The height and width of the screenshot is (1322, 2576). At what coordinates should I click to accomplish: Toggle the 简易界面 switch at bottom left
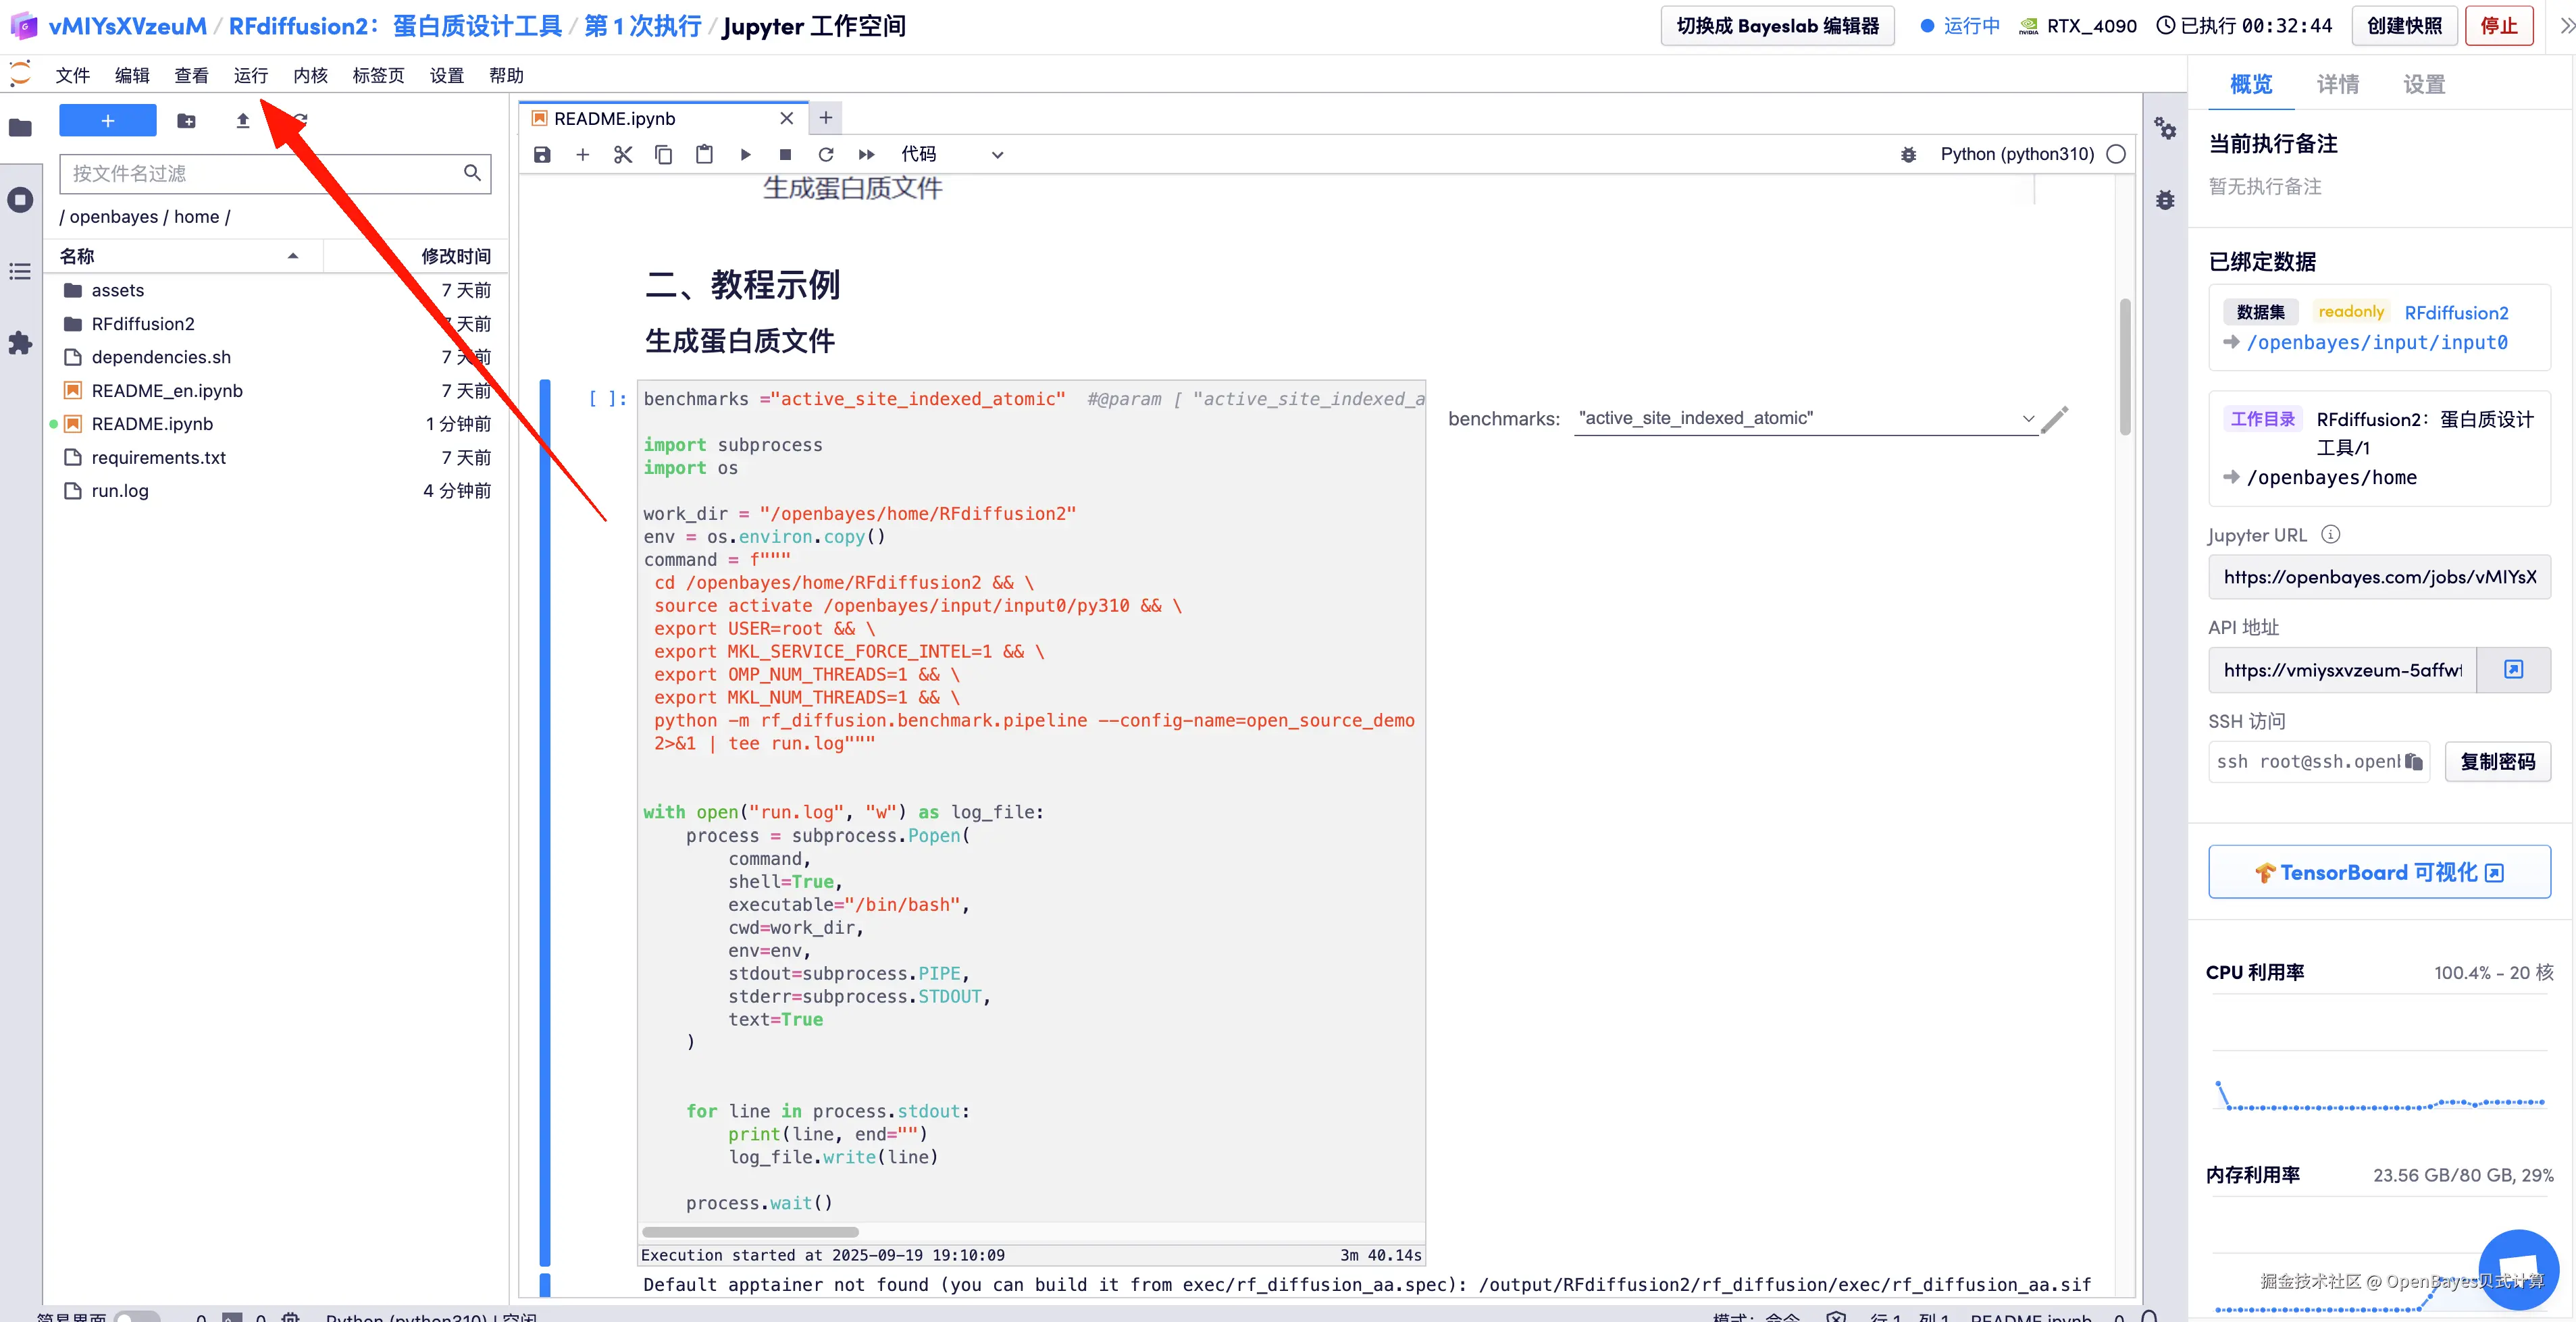pos(137,1317)
